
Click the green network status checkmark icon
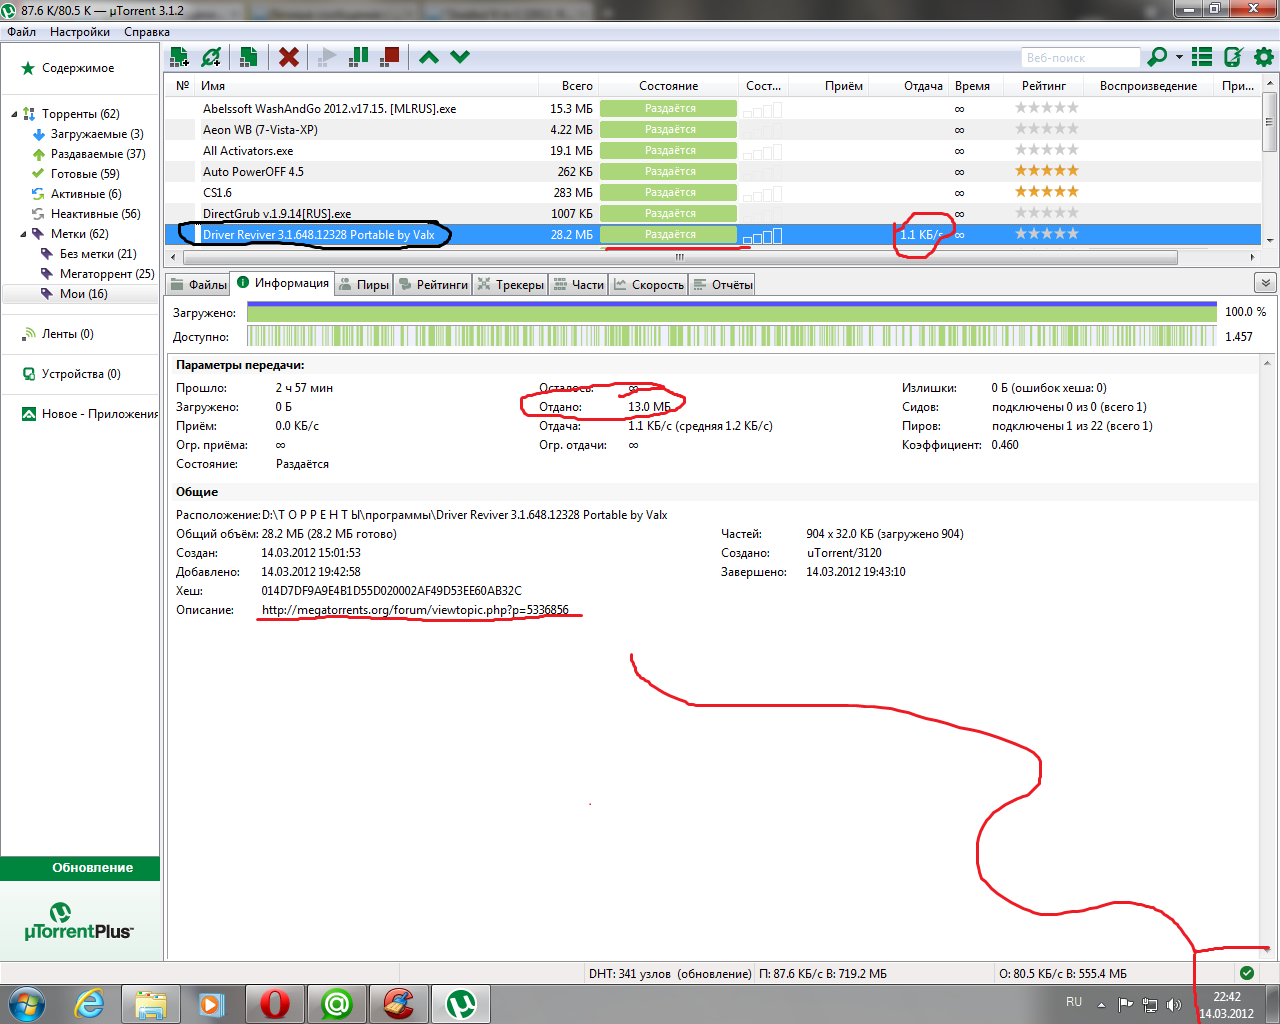pos(1246,973)
